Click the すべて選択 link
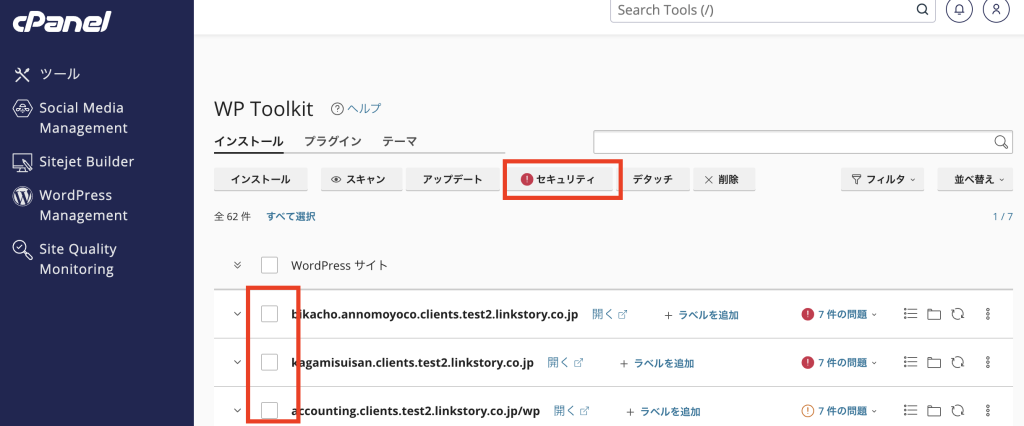 (x=291, y=216)
